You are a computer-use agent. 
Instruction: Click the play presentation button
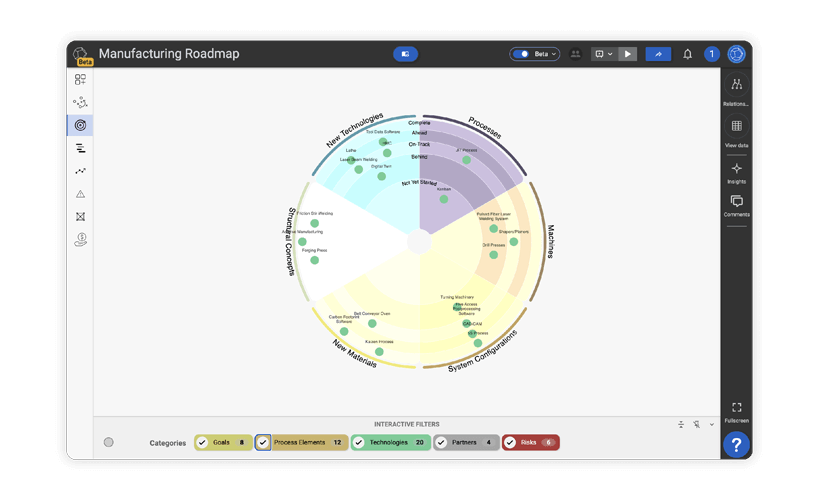(x=627, y=54)
